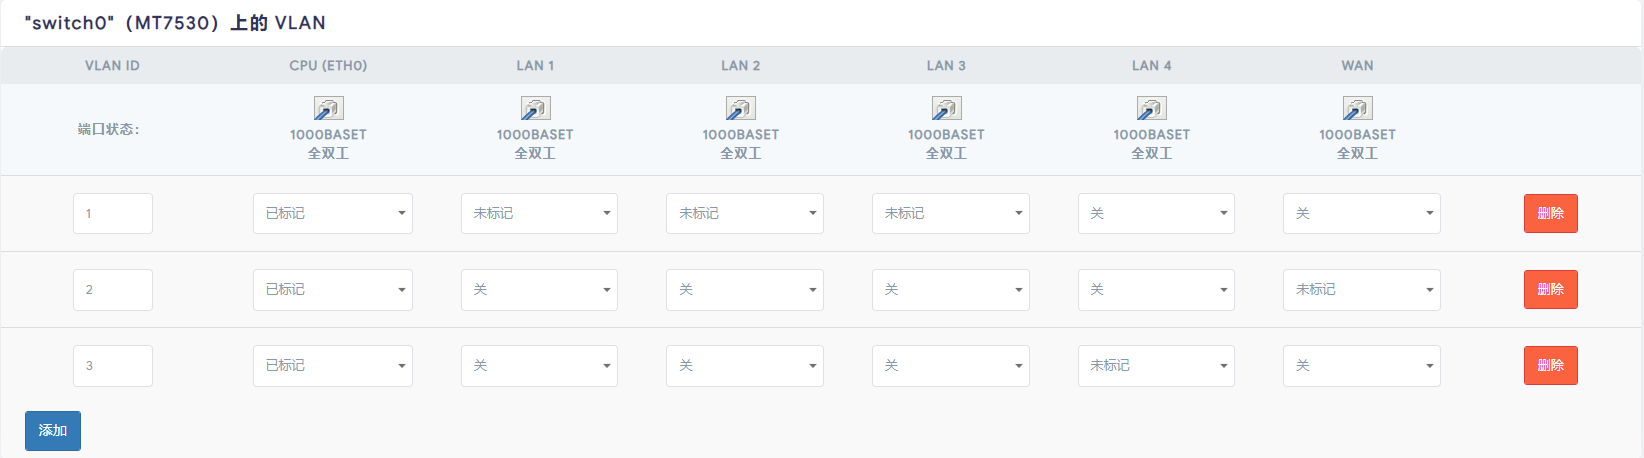This screenshot has height=458, width=1644.
Task: Delete the VLAN 1 row
Action: pyautogui.click(x=1550, y=214)
